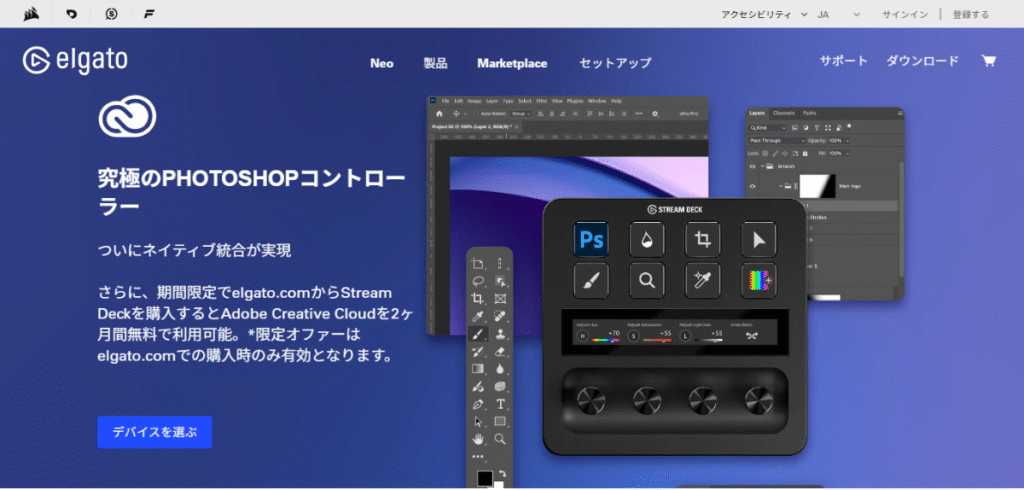
Task: Open the Opacity 100% dropdown
Action: click(848, 140)
